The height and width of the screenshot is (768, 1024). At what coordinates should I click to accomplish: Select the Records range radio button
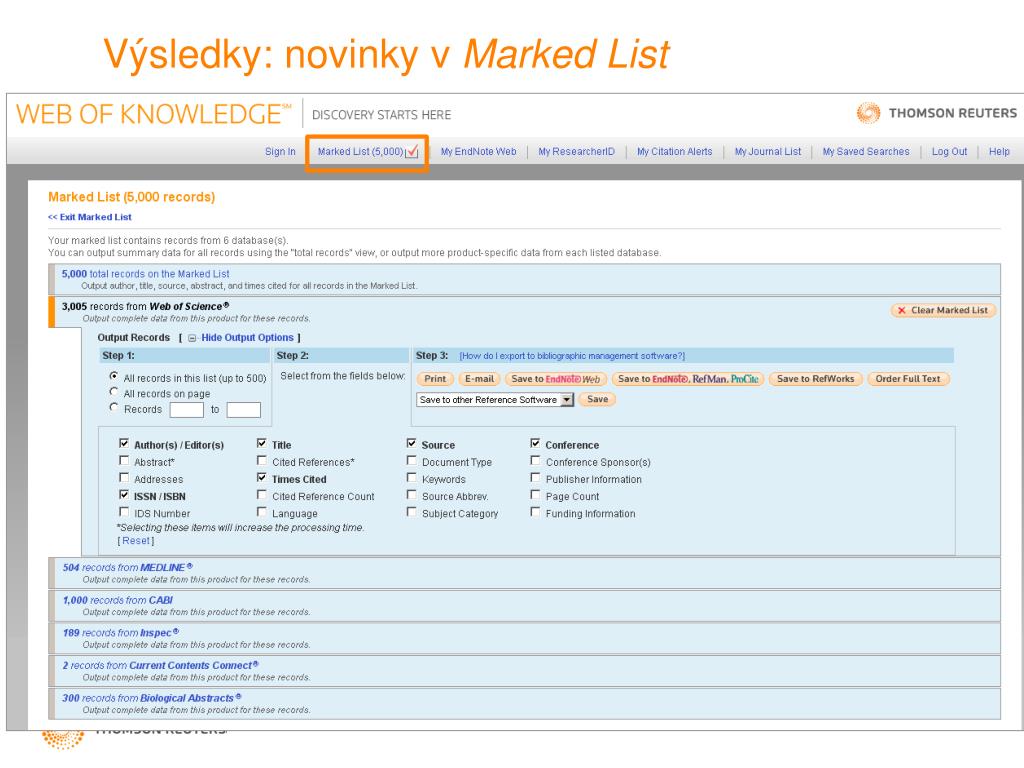114,408
